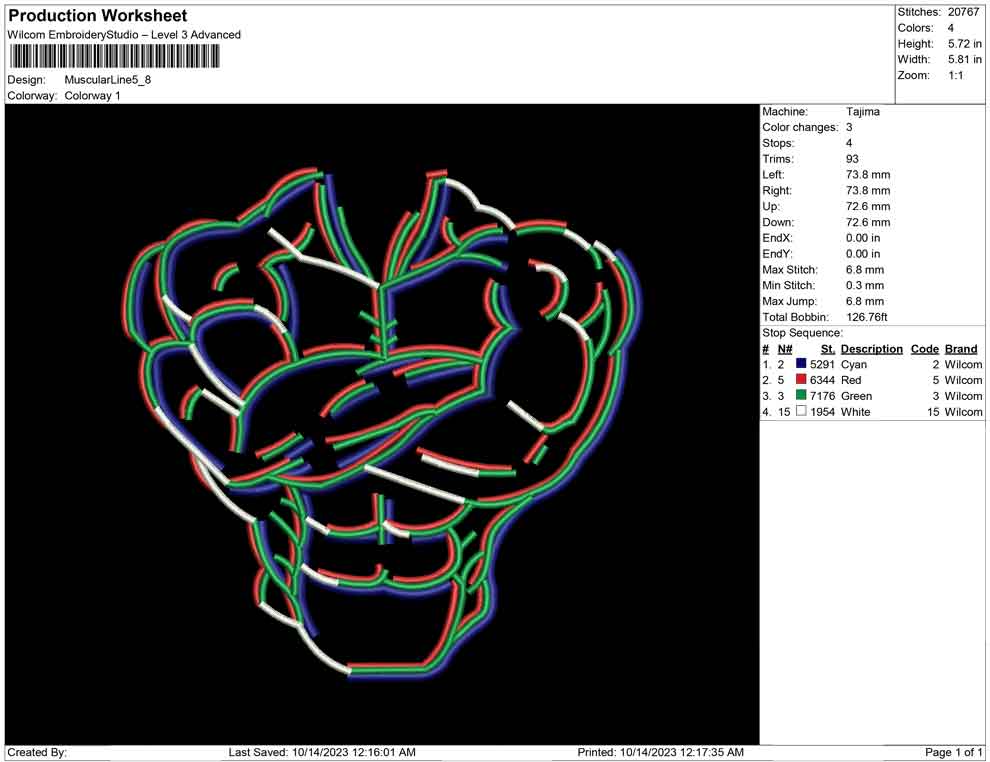
Task: Click the Width value '5.81 in'
Action: point(965,59)
